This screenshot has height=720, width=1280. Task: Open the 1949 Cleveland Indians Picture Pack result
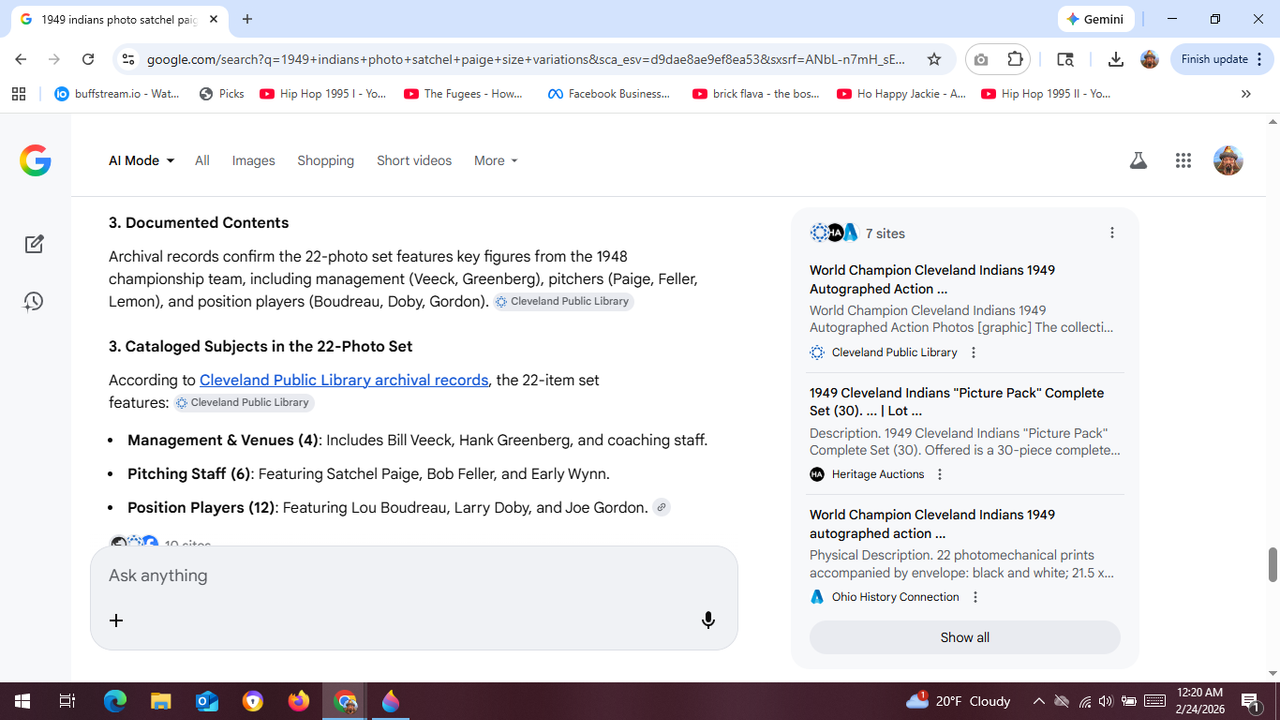click(x=957, y=402)
